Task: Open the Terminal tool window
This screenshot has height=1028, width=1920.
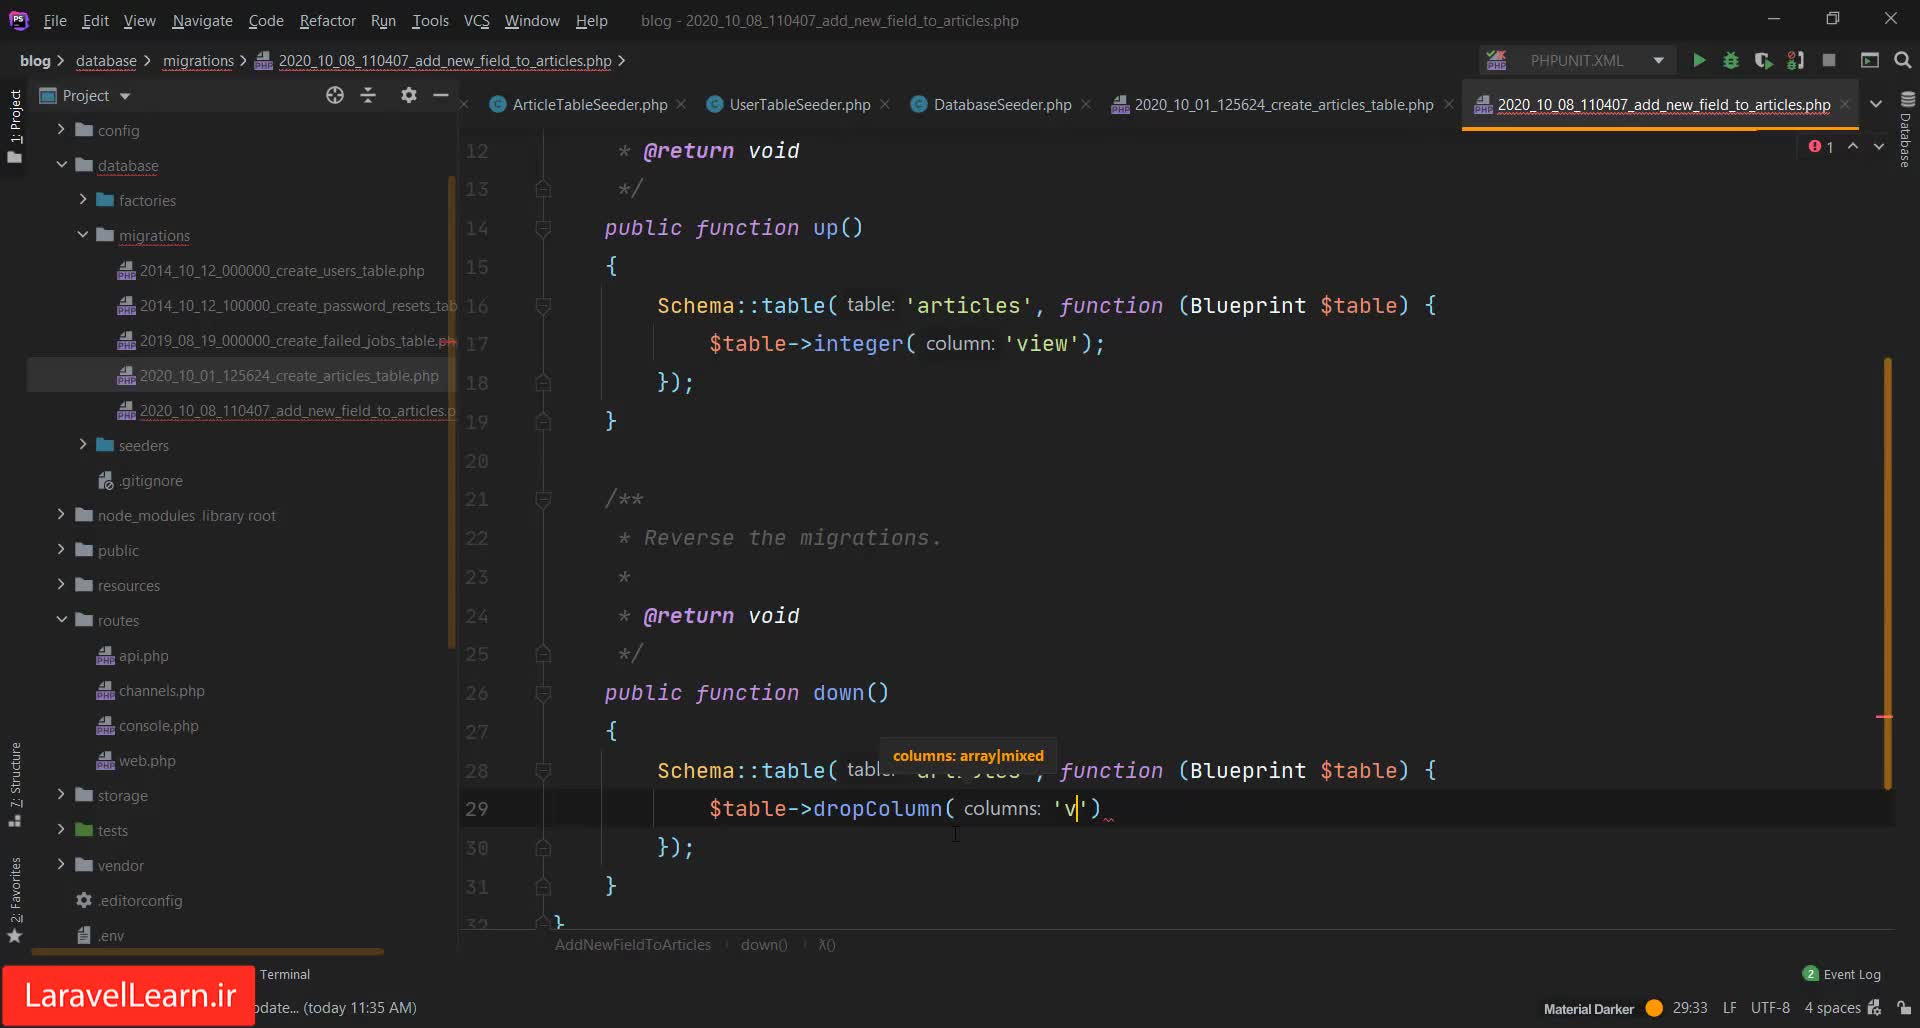Action: (x=285, y=974)
